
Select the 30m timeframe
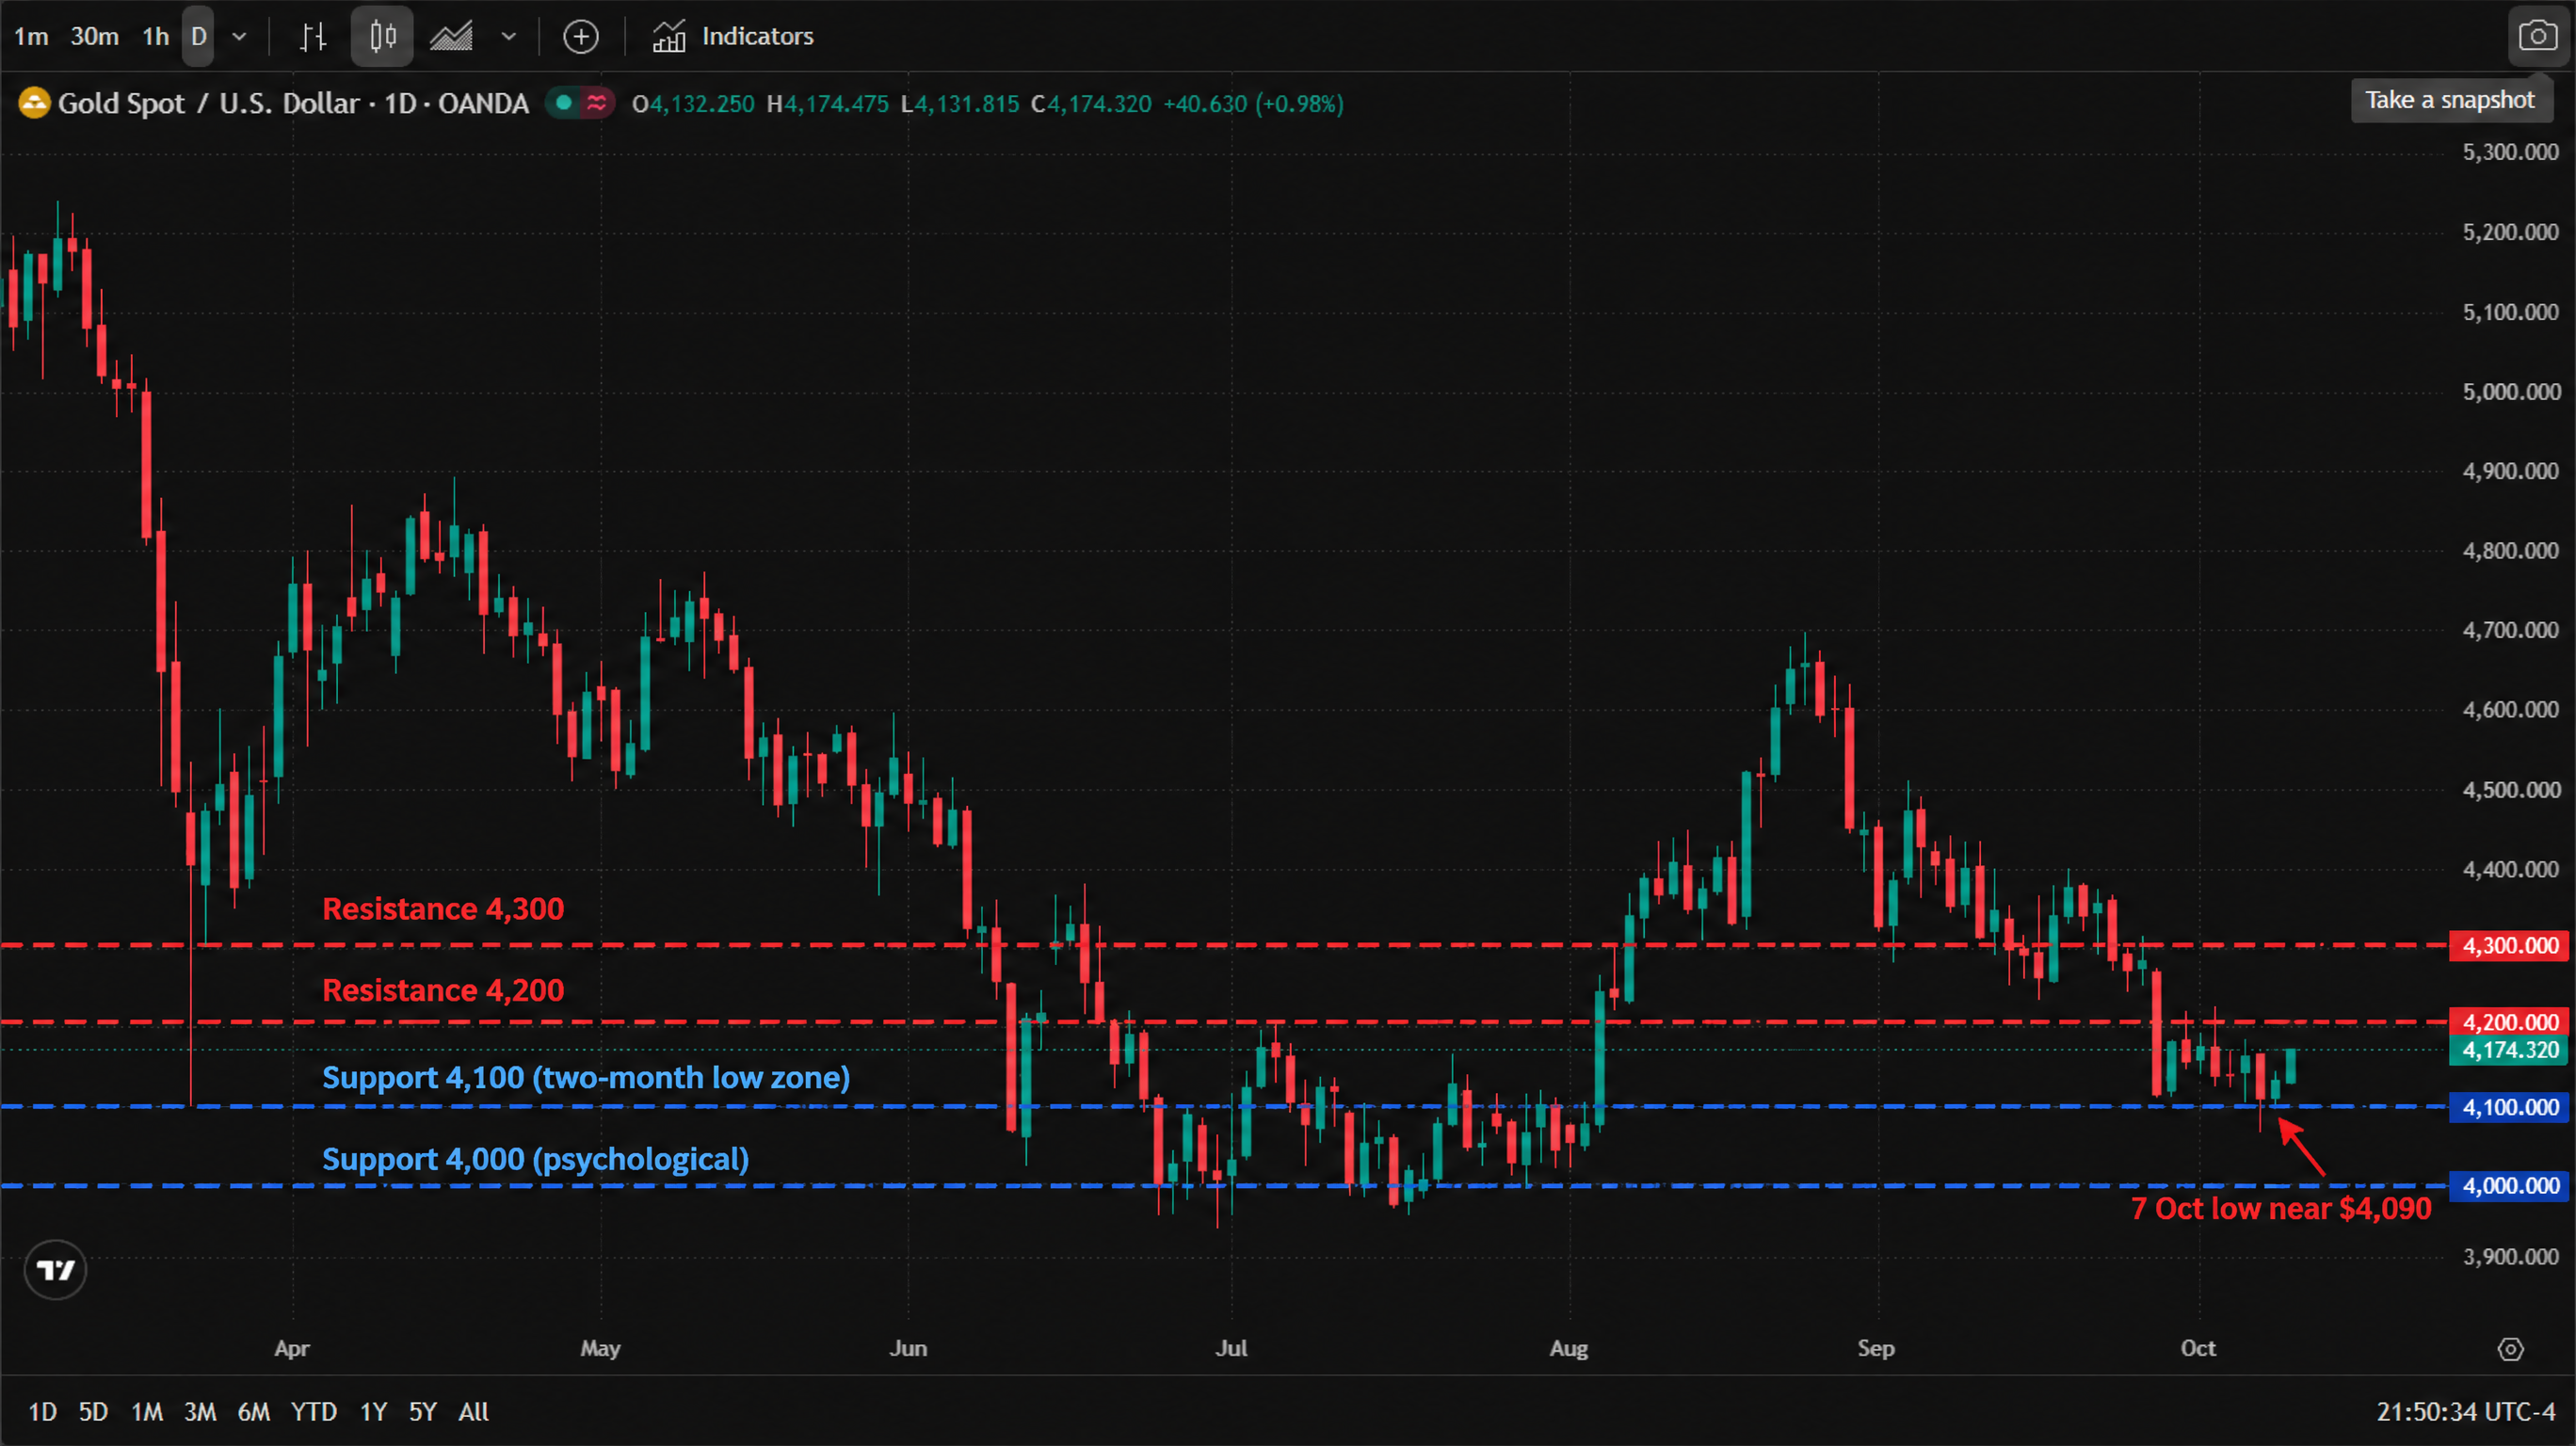coord(95,37)
